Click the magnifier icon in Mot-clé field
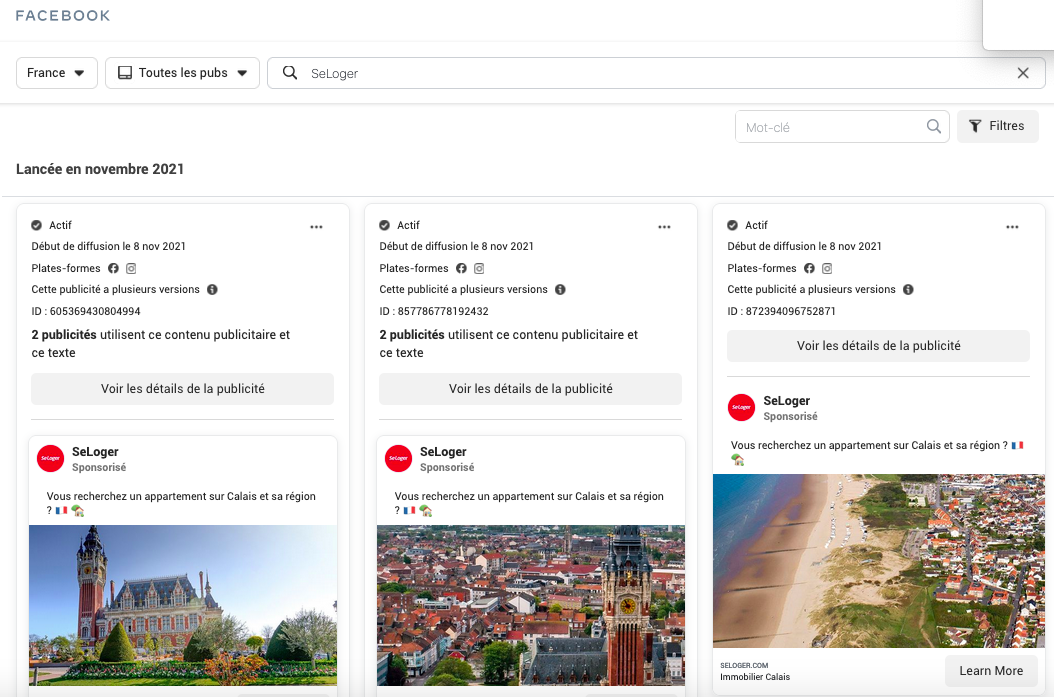 pyautogui.click(x=933, y=127)
